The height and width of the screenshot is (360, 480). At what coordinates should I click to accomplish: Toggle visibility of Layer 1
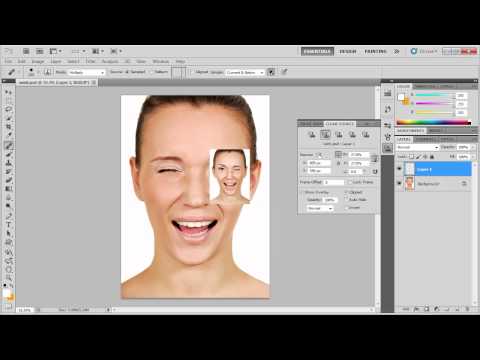(x=399, y=169)
